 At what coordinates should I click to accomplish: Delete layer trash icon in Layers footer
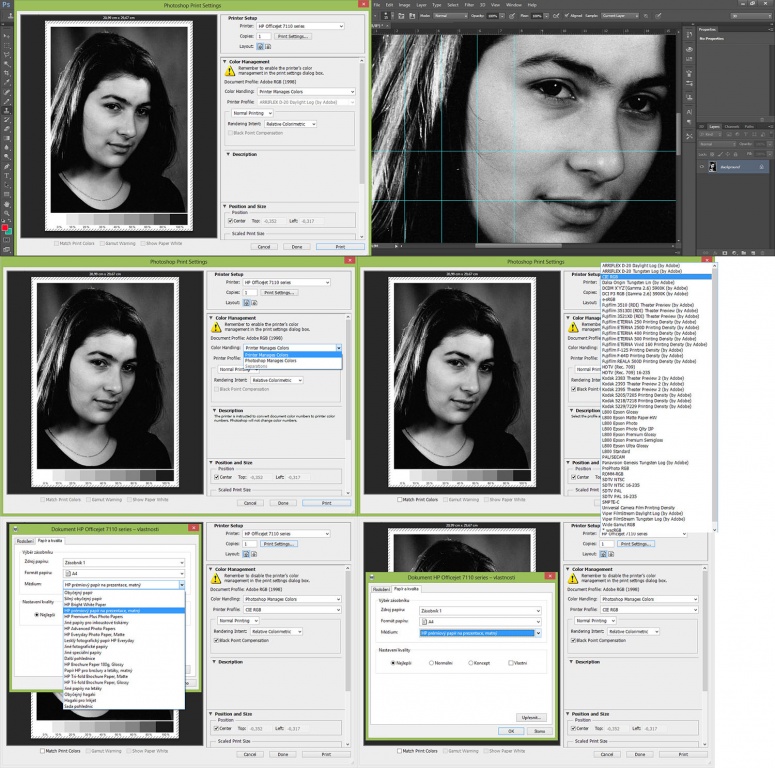[x=762, y=253]
